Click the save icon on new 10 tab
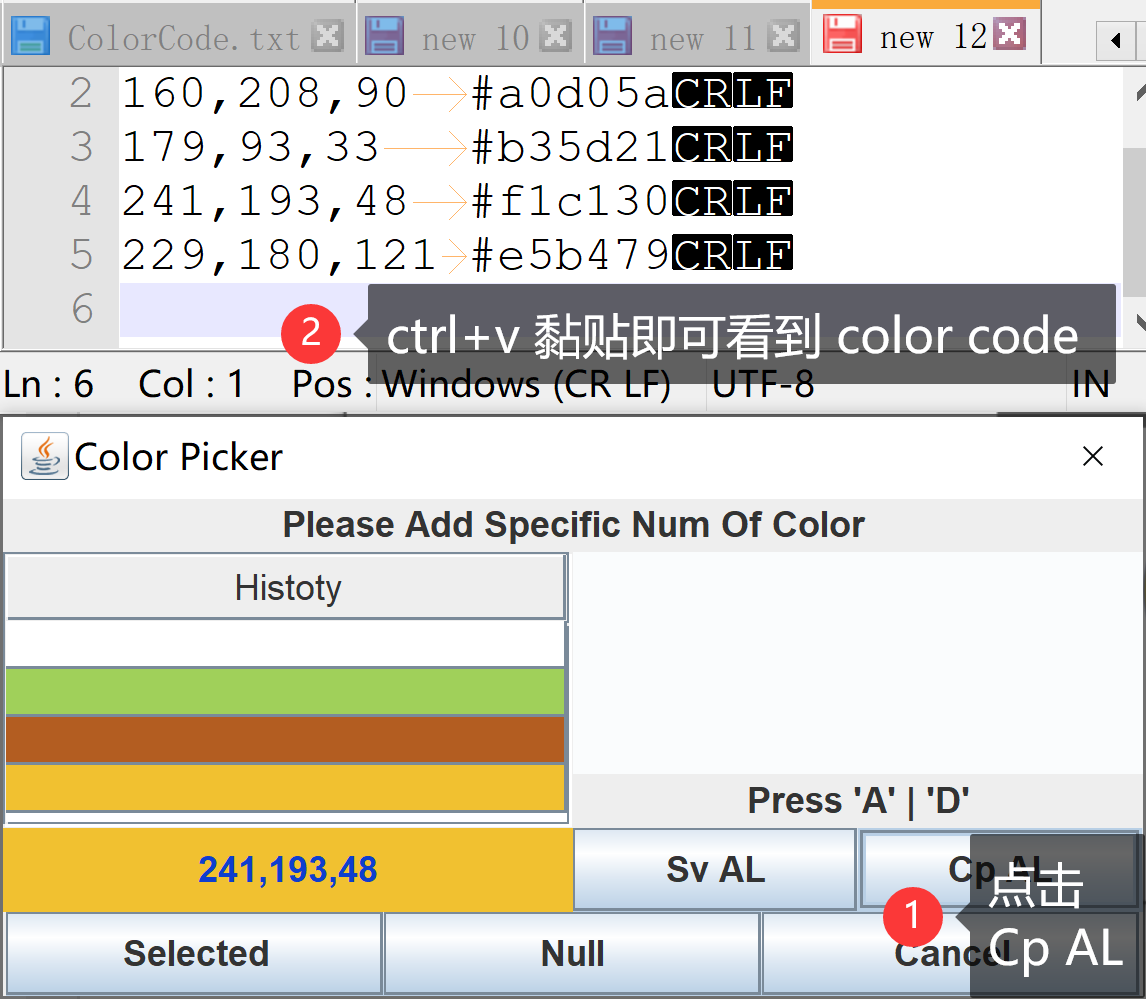The width and height of the screenshot is (1146, 999). tap(384, 36)
